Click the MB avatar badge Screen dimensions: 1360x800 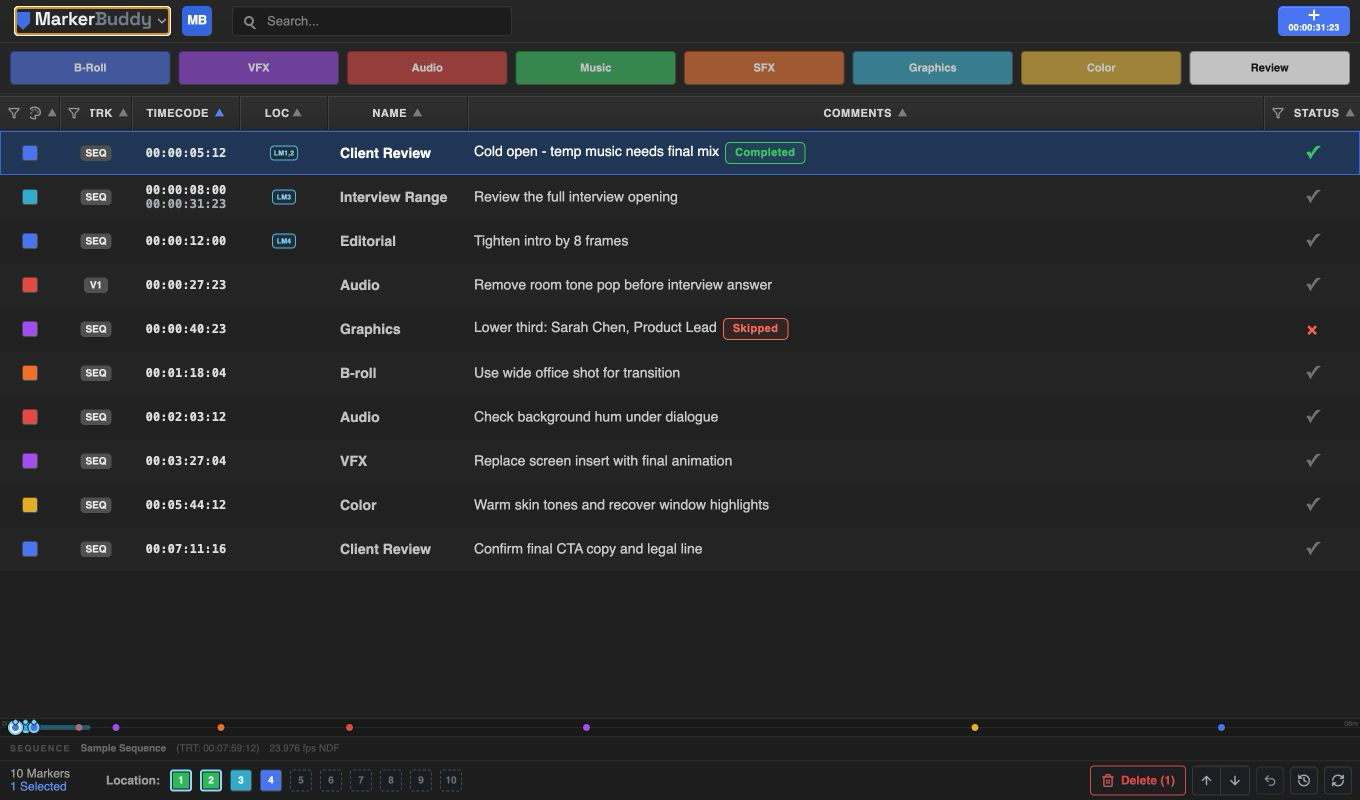point(197,20)
